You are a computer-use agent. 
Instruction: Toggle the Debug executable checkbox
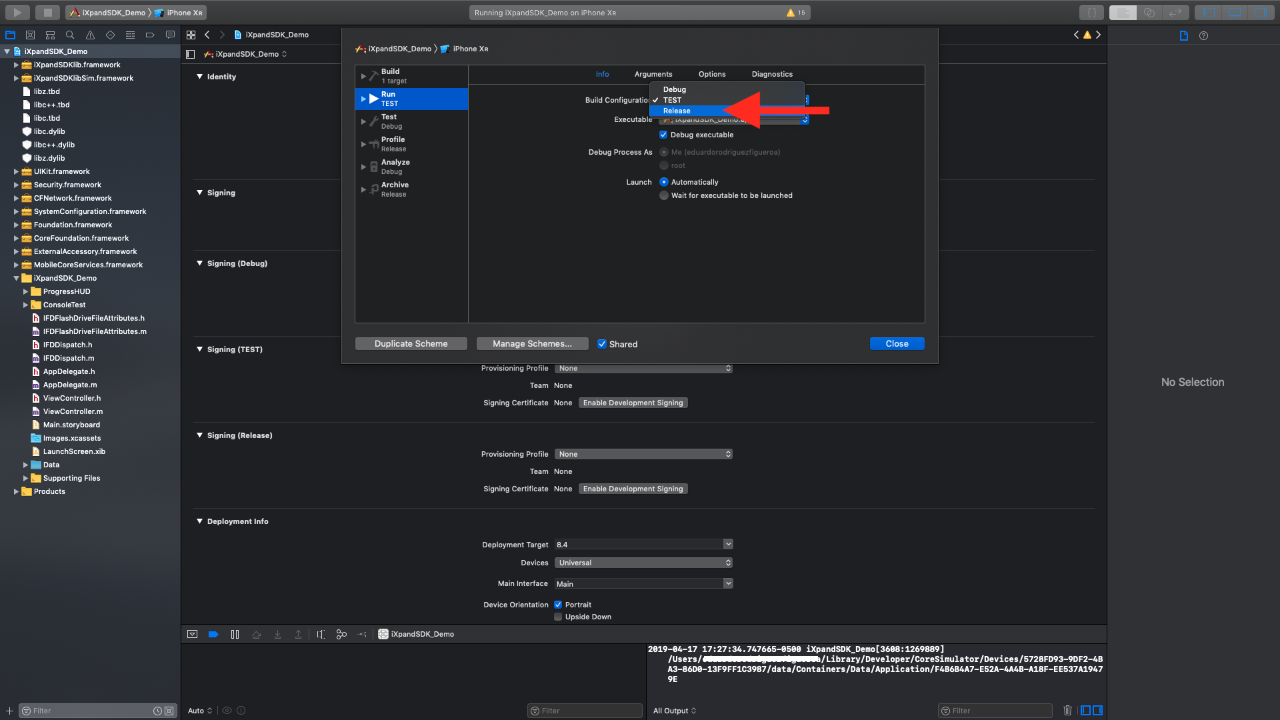[663, 135]
